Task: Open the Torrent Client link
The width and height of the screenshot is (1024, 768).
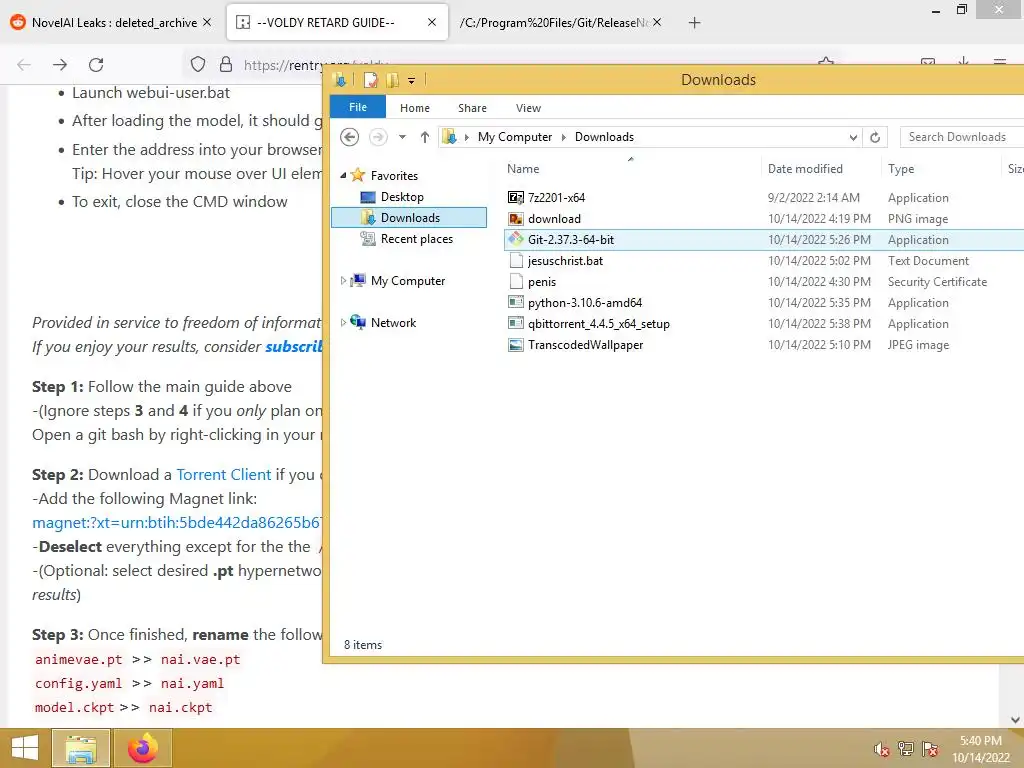Action: 223,475
